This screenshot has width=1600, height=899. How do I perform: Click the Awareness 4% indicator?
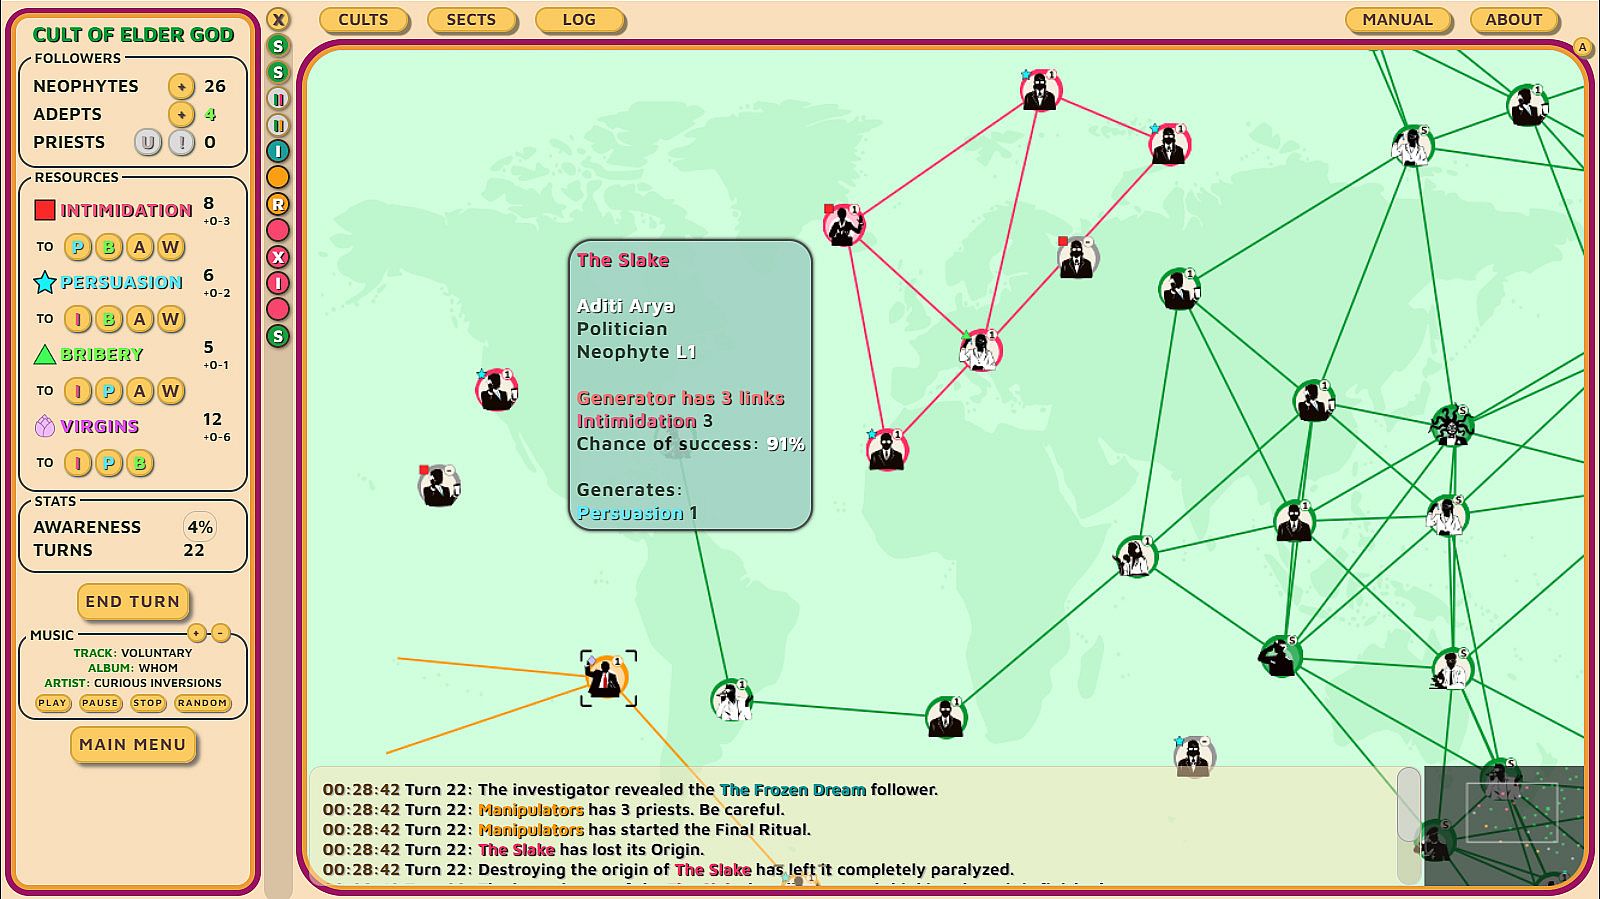(200, 527)
